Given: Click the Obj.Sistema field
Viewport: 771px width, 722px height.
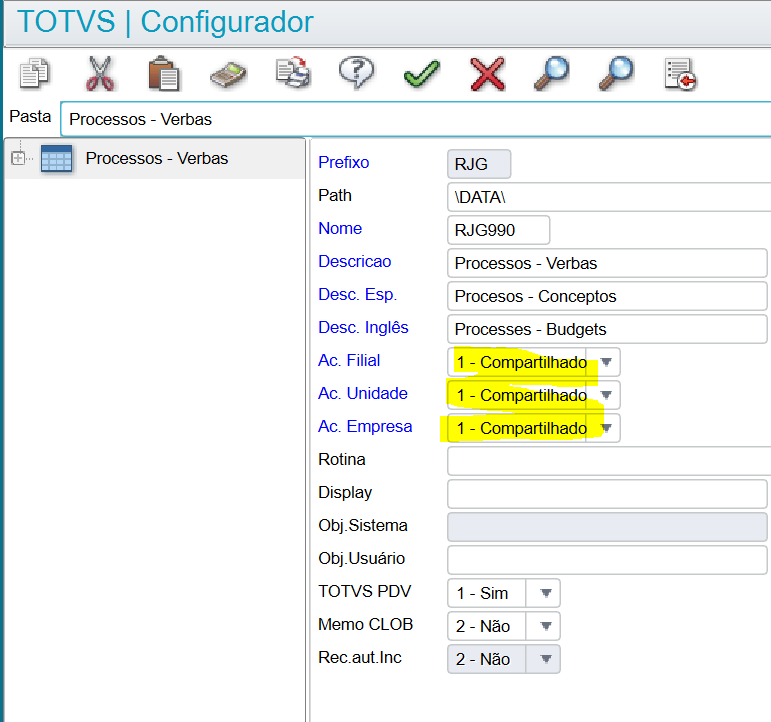Looking at the screenshot, I should point(607,527).
